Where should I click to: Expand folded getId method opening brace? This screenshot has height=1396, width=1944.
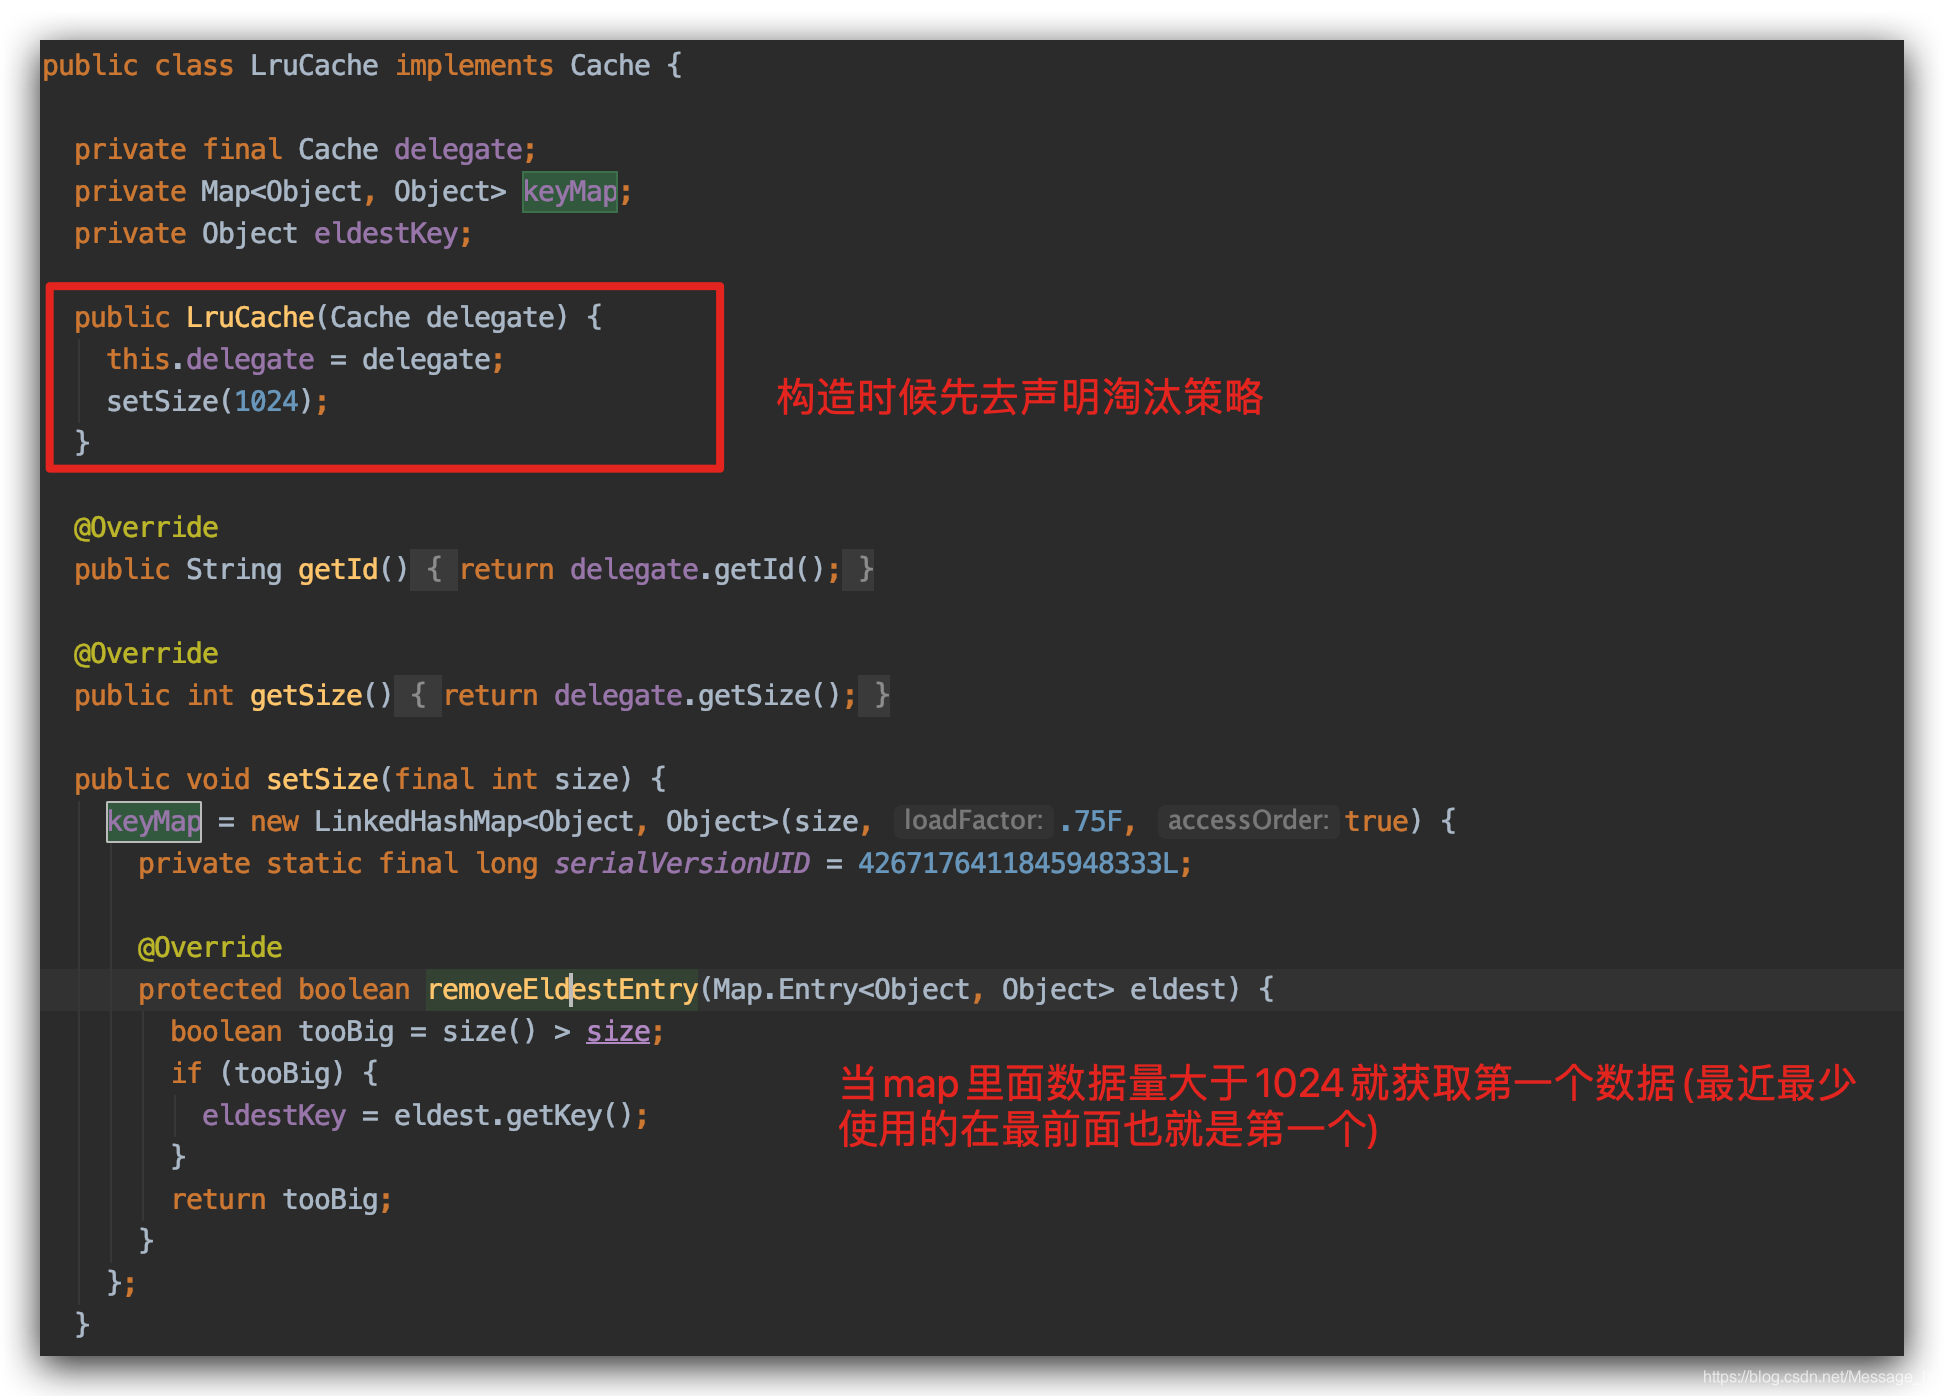tap(434, 570)
